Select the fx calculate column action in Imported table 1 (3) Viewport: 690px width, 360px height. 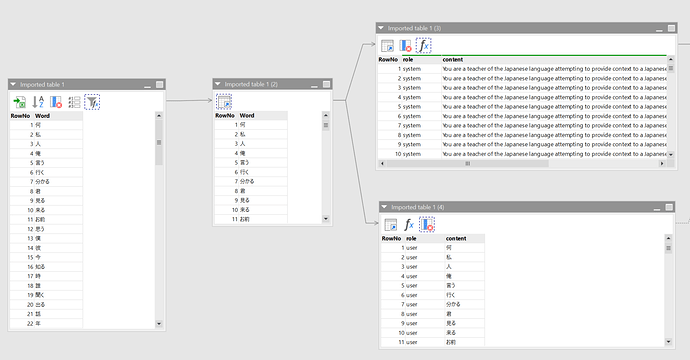coord(423,45)
